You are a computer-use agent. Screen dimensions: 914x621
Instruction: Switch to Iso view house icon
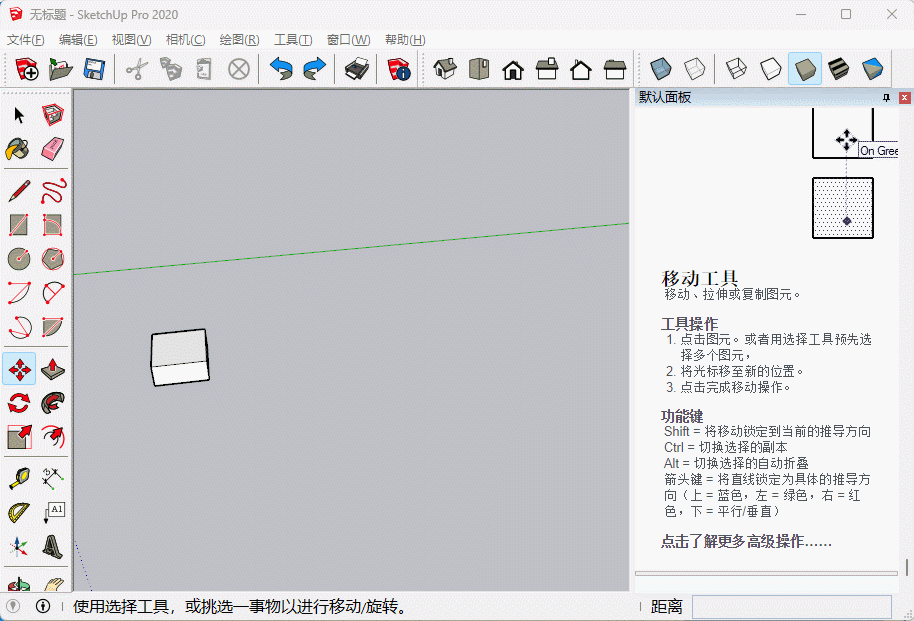[445, 69]
